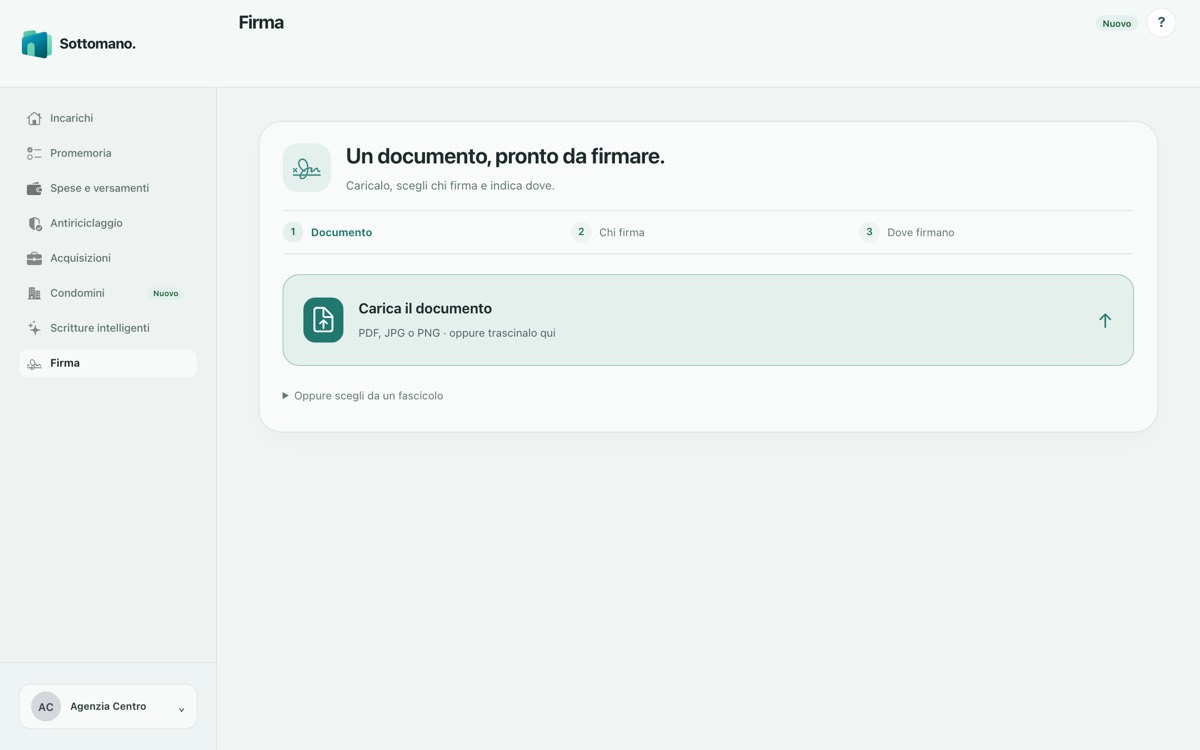Click the step number 3 circle
Screen dimensions: 1200x750
(x=869, y=232)
